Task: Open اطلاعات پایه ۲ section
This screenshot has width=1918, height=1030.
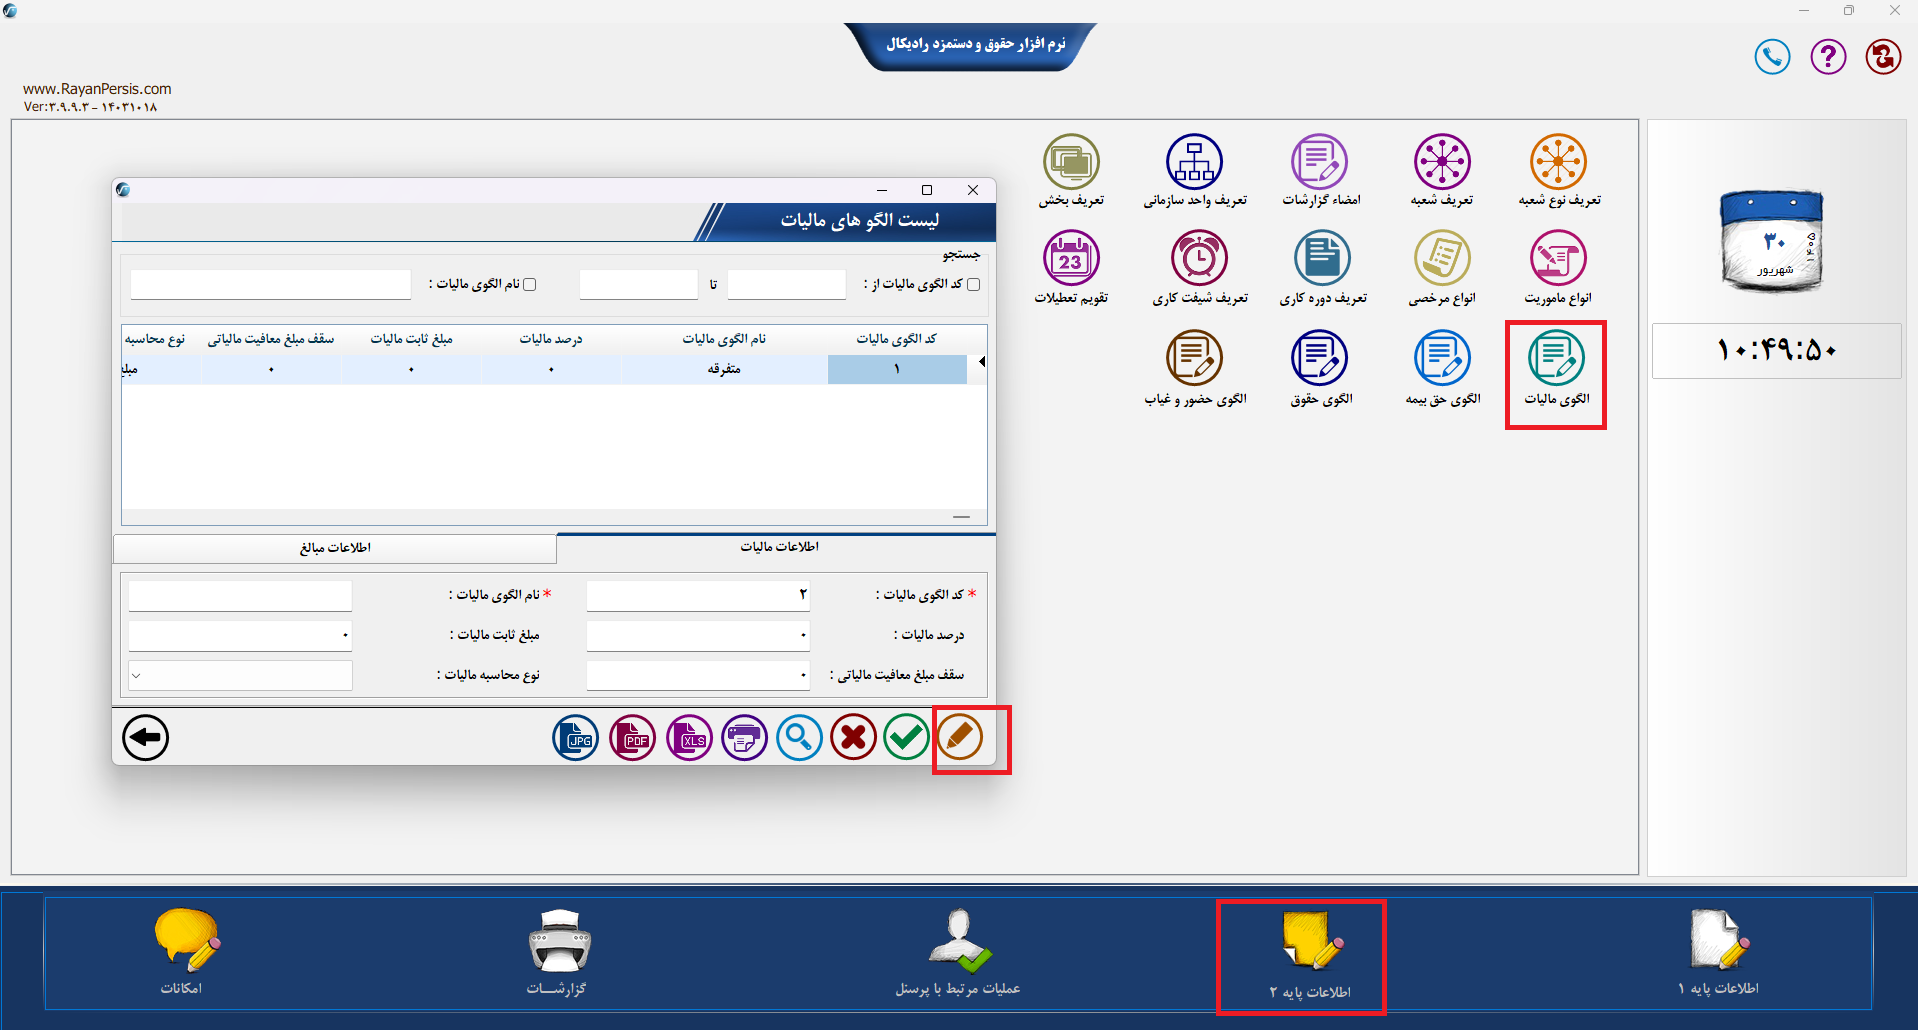Action: [1310, 954]
